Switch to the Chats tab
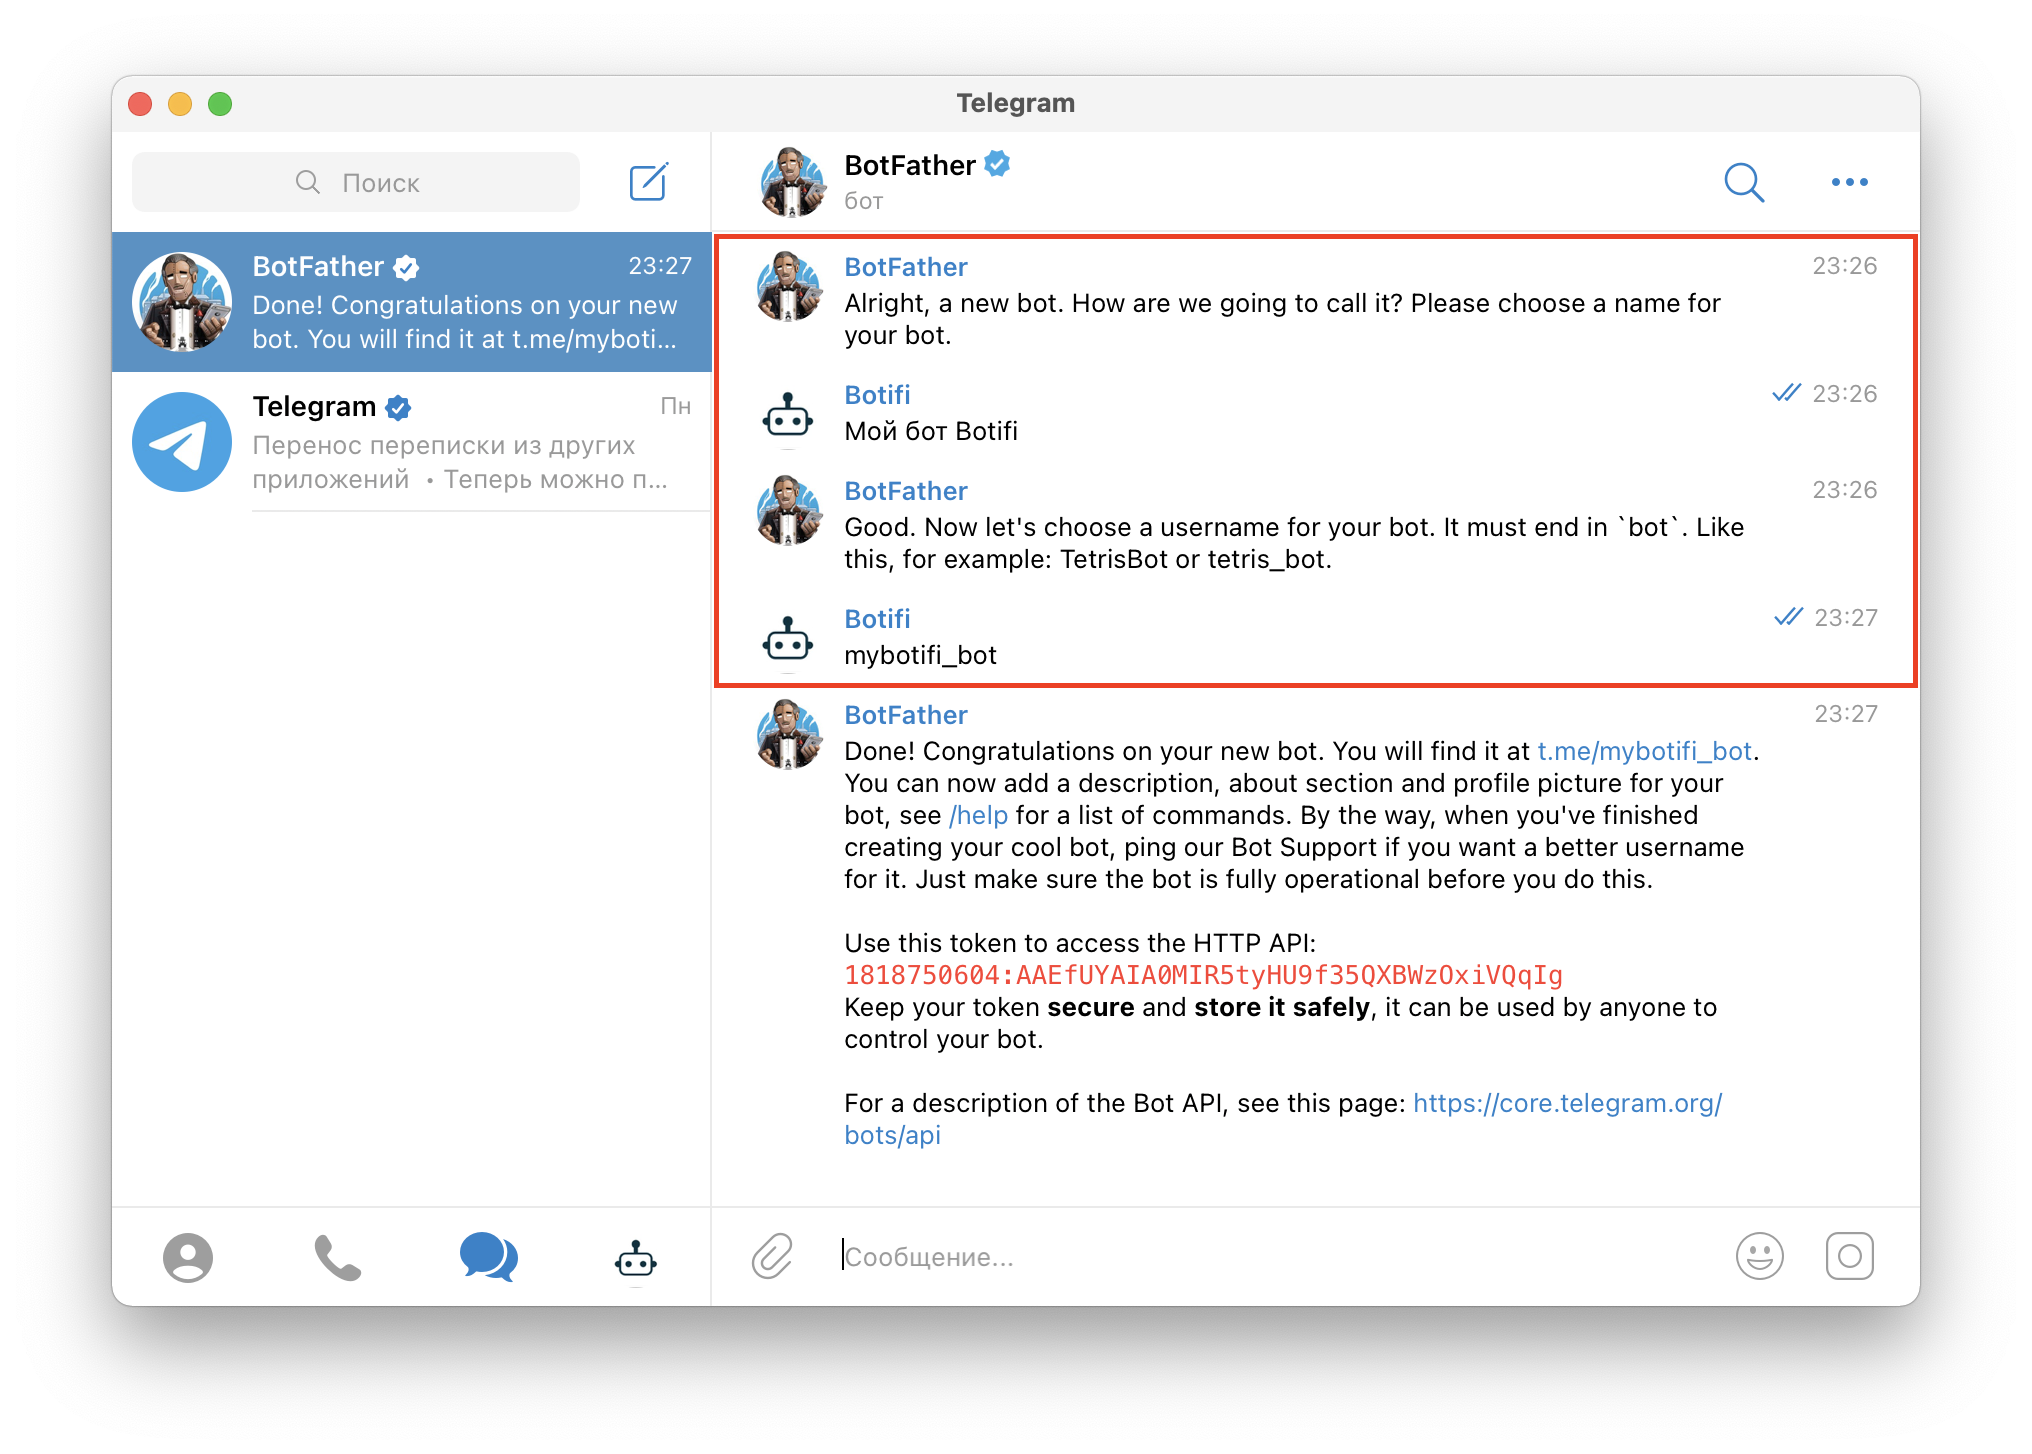The image size is (2032, 1454). pyautogui.click(x=489, y=1257)
